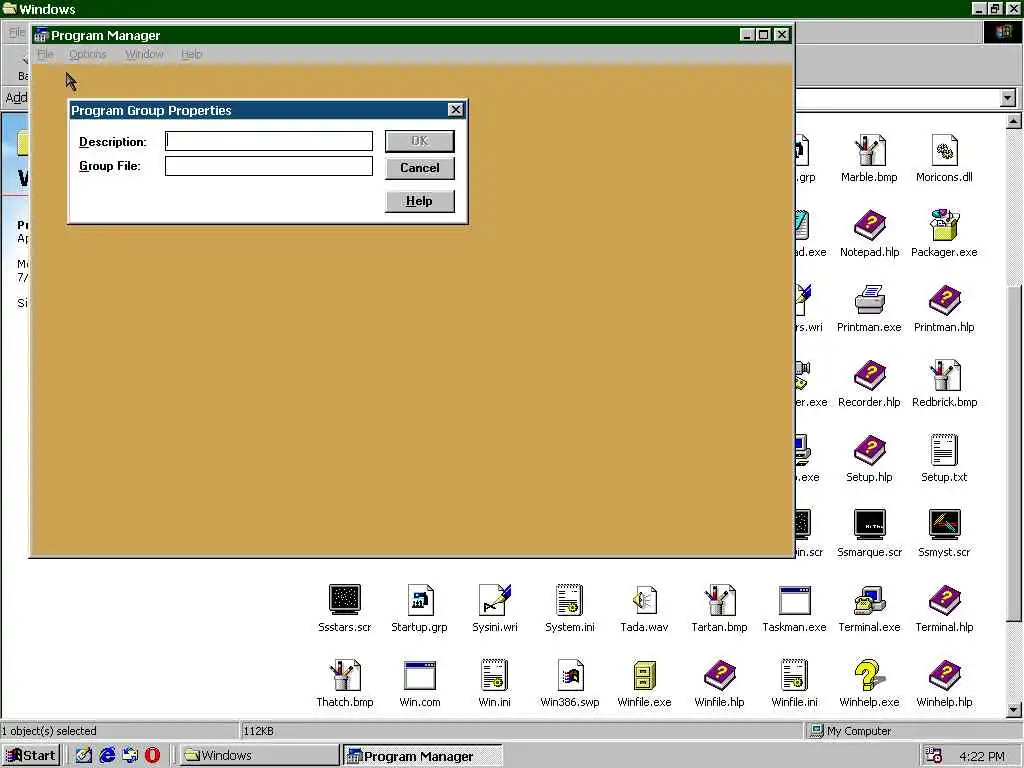The image size is (1024, 768).
Task: Open Notepad.hlp help file icon
Action: pyautogui.click(x=869, y=225)
